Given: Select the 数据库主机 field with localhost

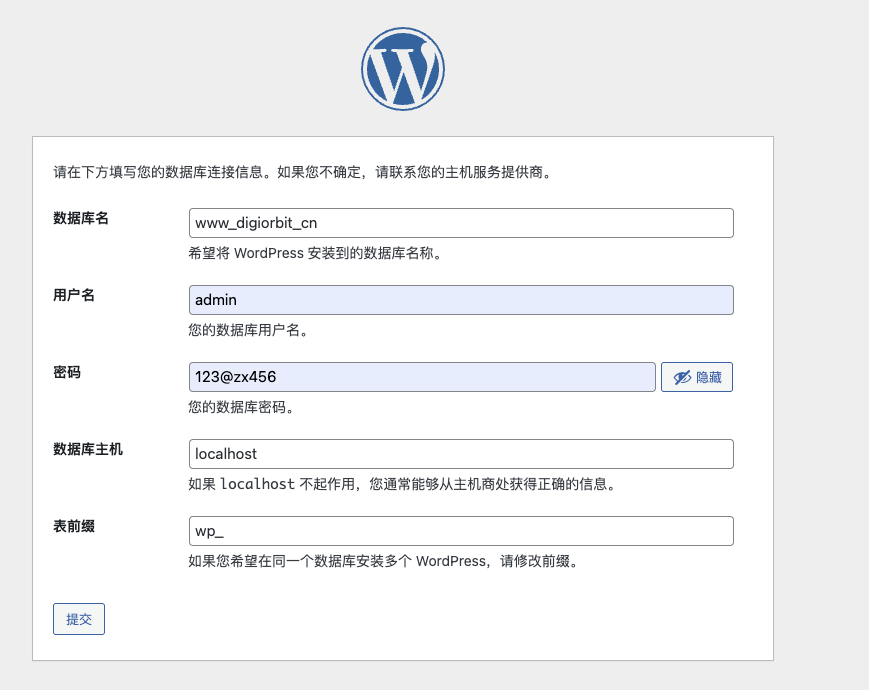Looking at the screenshot, I should coord(461,454).
